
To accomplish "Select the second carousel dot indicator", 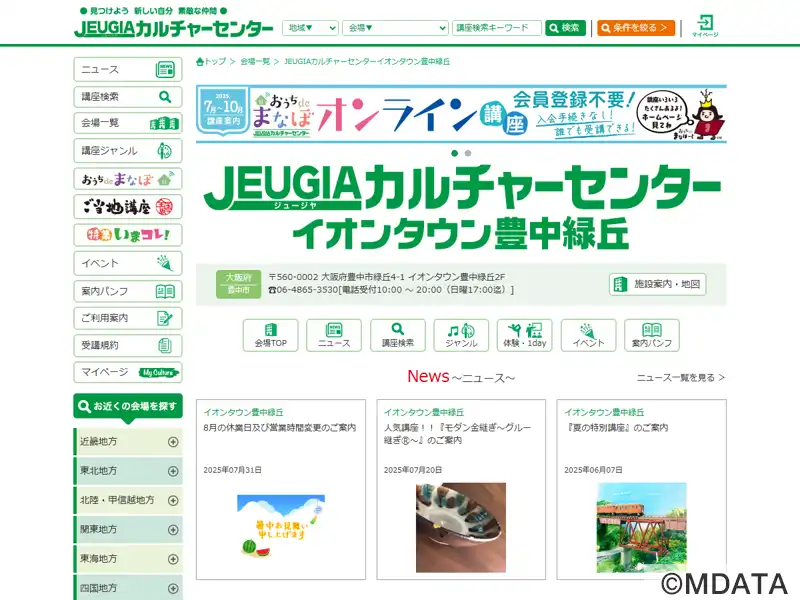I will click(x=468, y=153).
